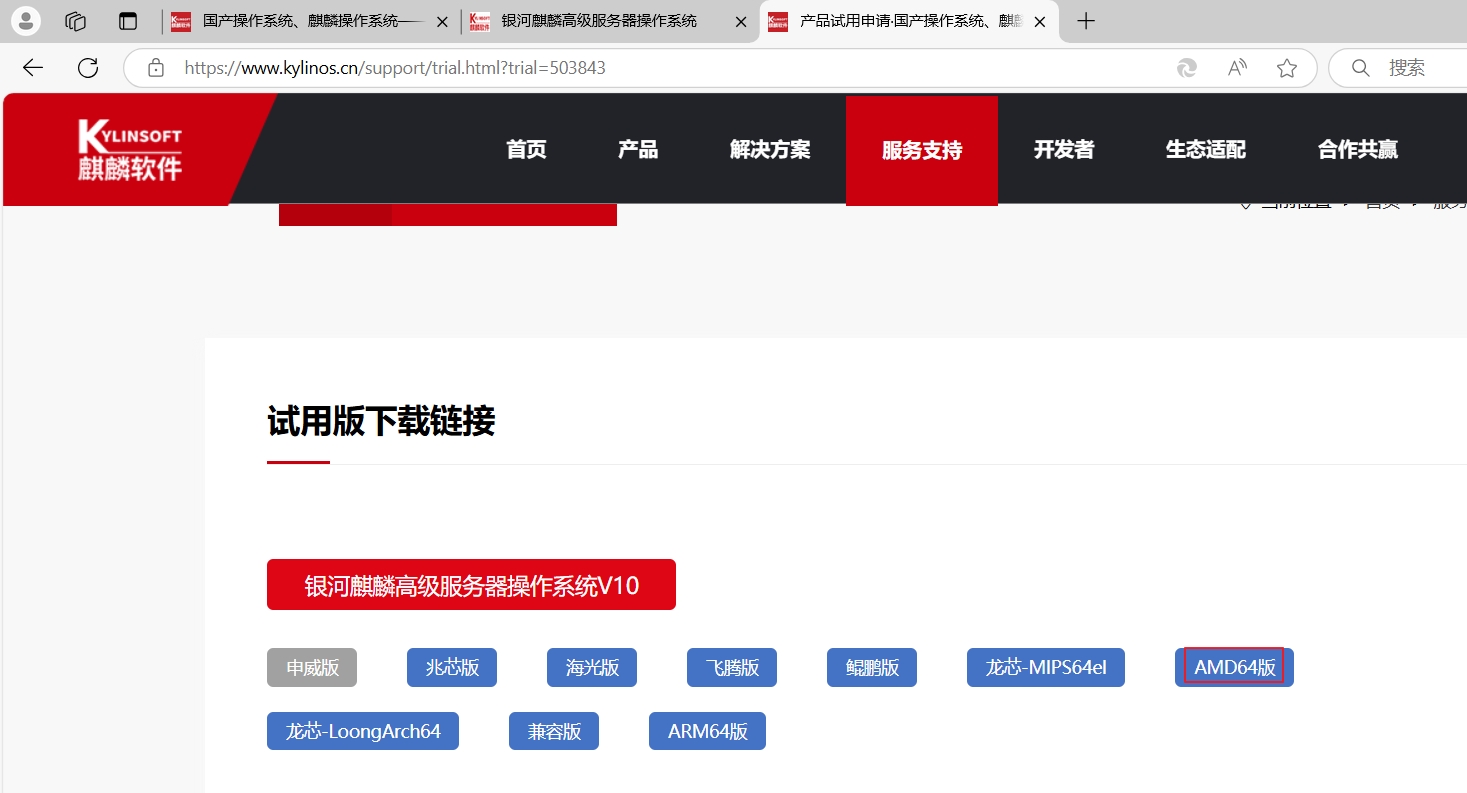
Task: Open the workspaces icon in tab bar
Action: tap(76, 21)
